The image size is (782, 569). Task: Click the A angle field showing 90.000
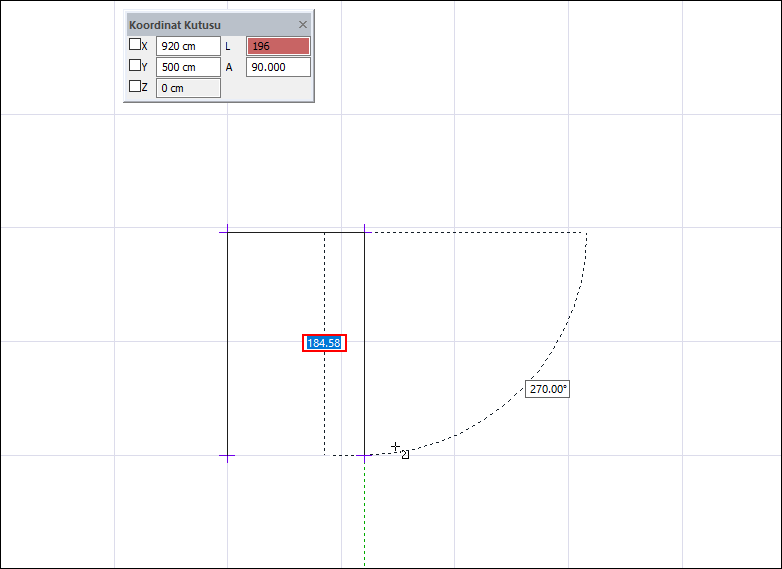[x=278, y=67]
